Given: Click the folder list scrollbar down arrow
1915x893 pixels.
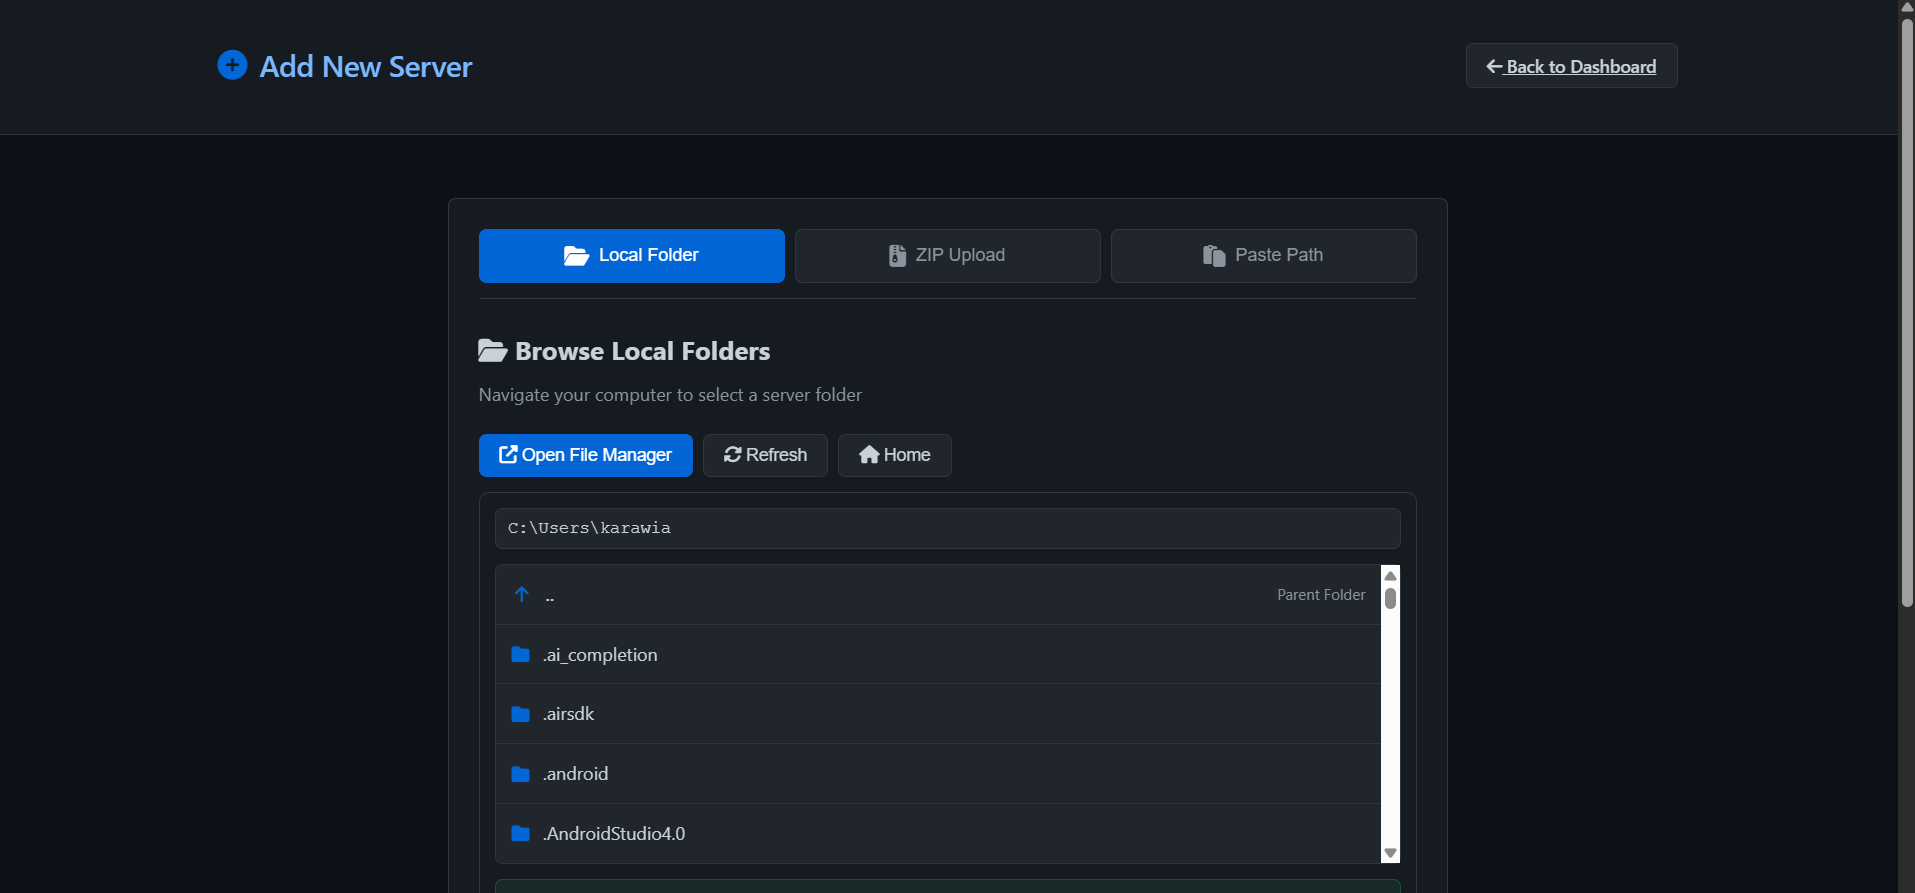Looking at the screenshot, I should 1390,853.
